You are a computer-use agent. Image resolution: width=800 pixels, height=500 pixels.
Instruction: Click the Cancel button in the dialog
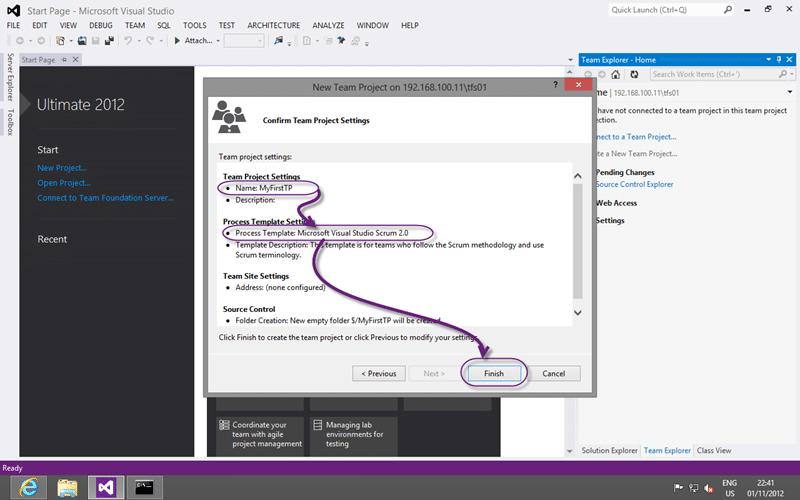tap(554, 373)
